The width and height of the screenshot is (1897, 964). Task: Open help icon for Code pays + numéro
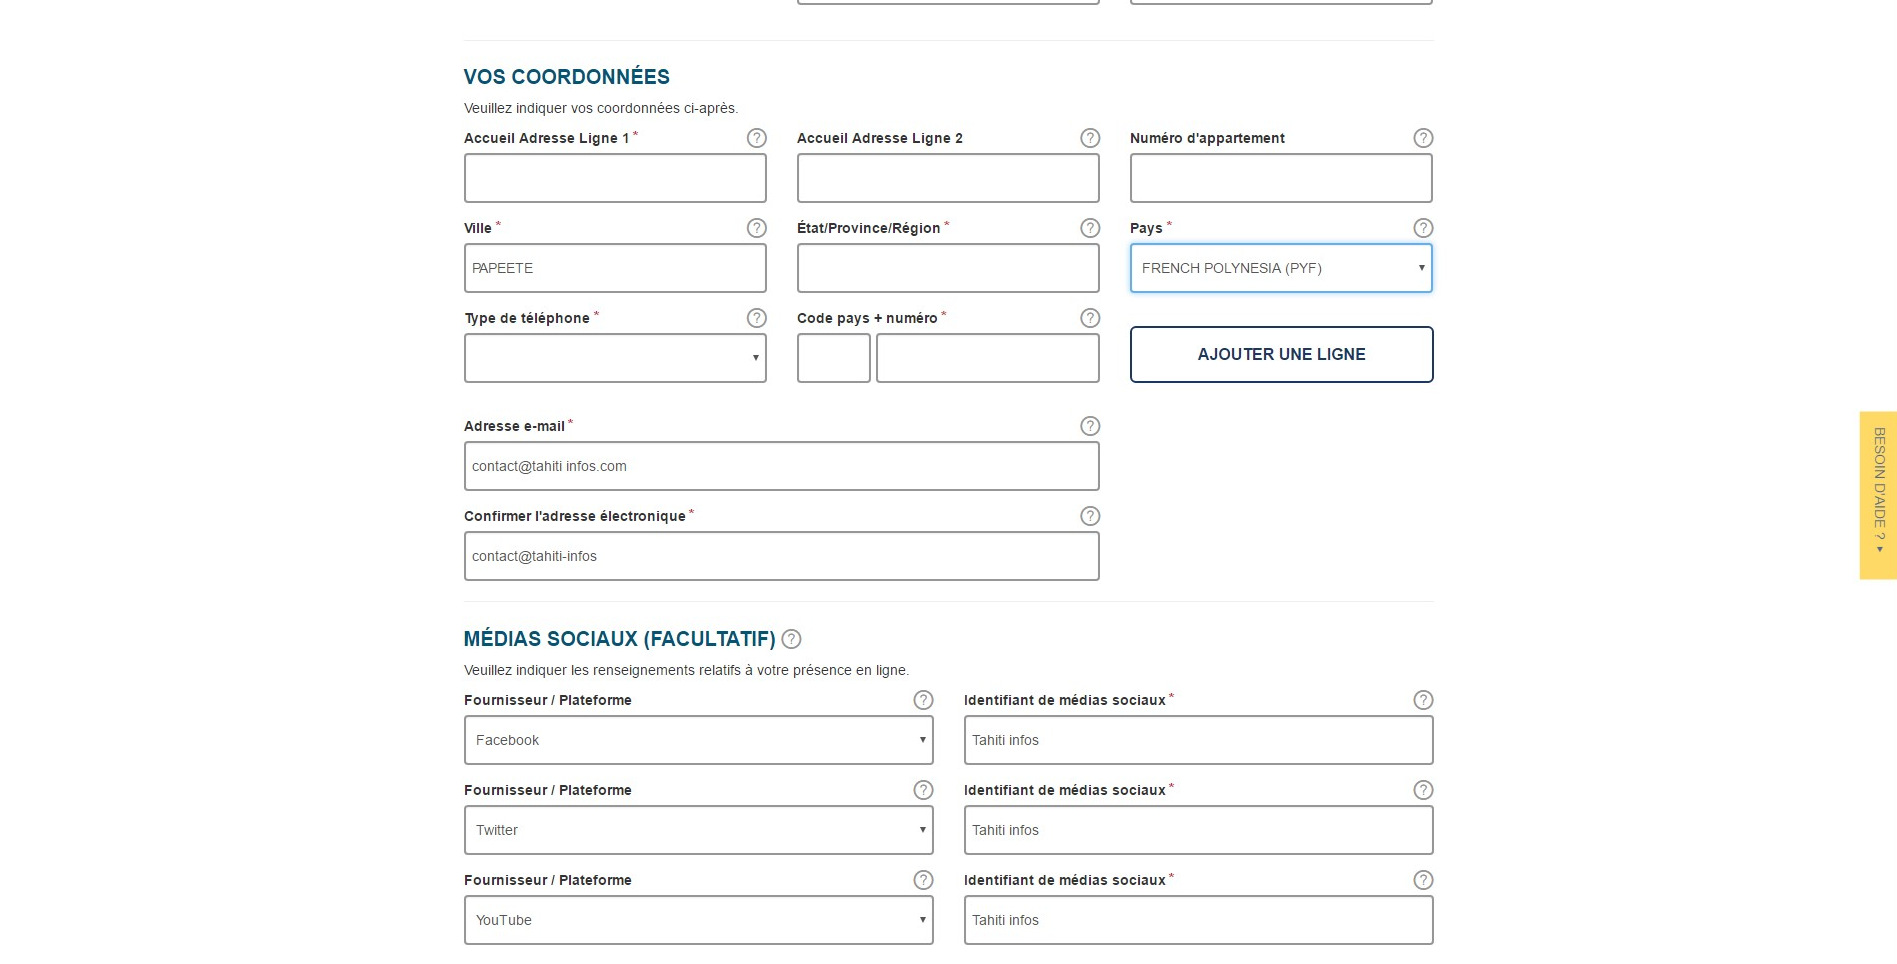click(1089, 318)
